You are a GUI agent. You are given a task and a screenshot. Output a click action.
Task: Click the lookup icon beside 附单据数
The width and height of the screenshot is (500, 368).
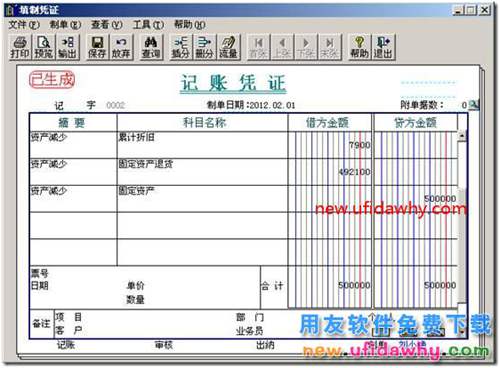click(x=474, y=105)
